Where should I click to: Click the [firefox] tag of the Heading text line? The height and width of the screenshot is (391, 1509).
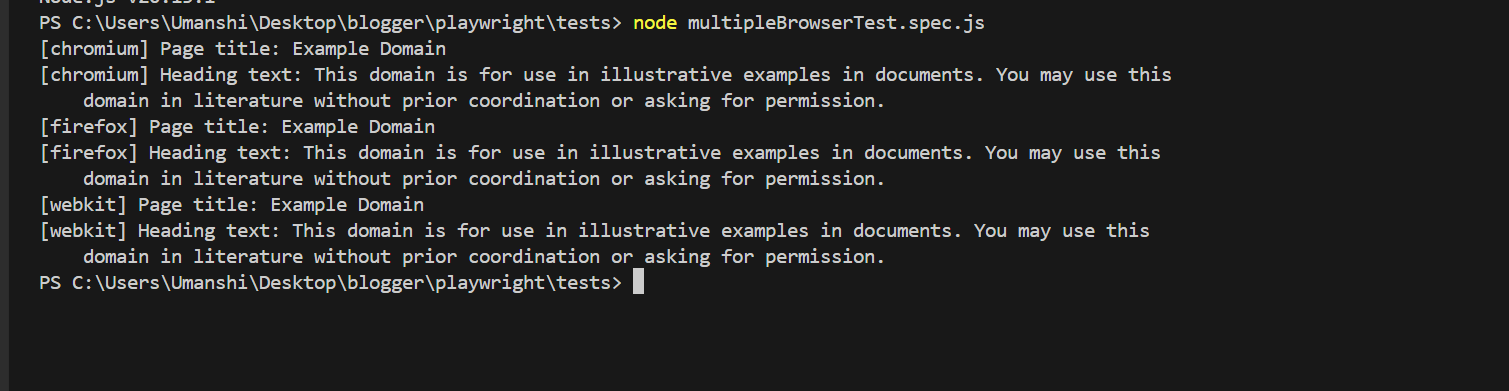tap(89, 152)
